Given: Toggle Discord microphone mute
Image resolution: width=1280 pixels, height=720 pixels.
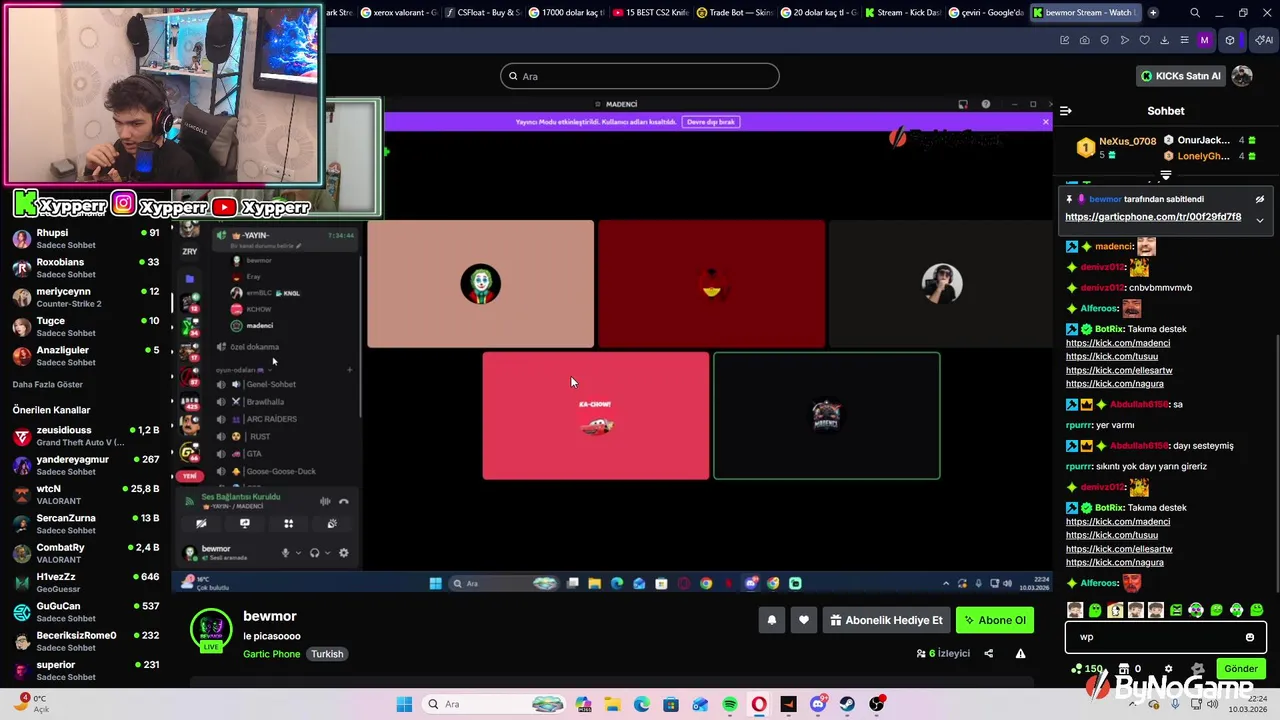Looking at the screenshot, I should click(x=285, y=553).
